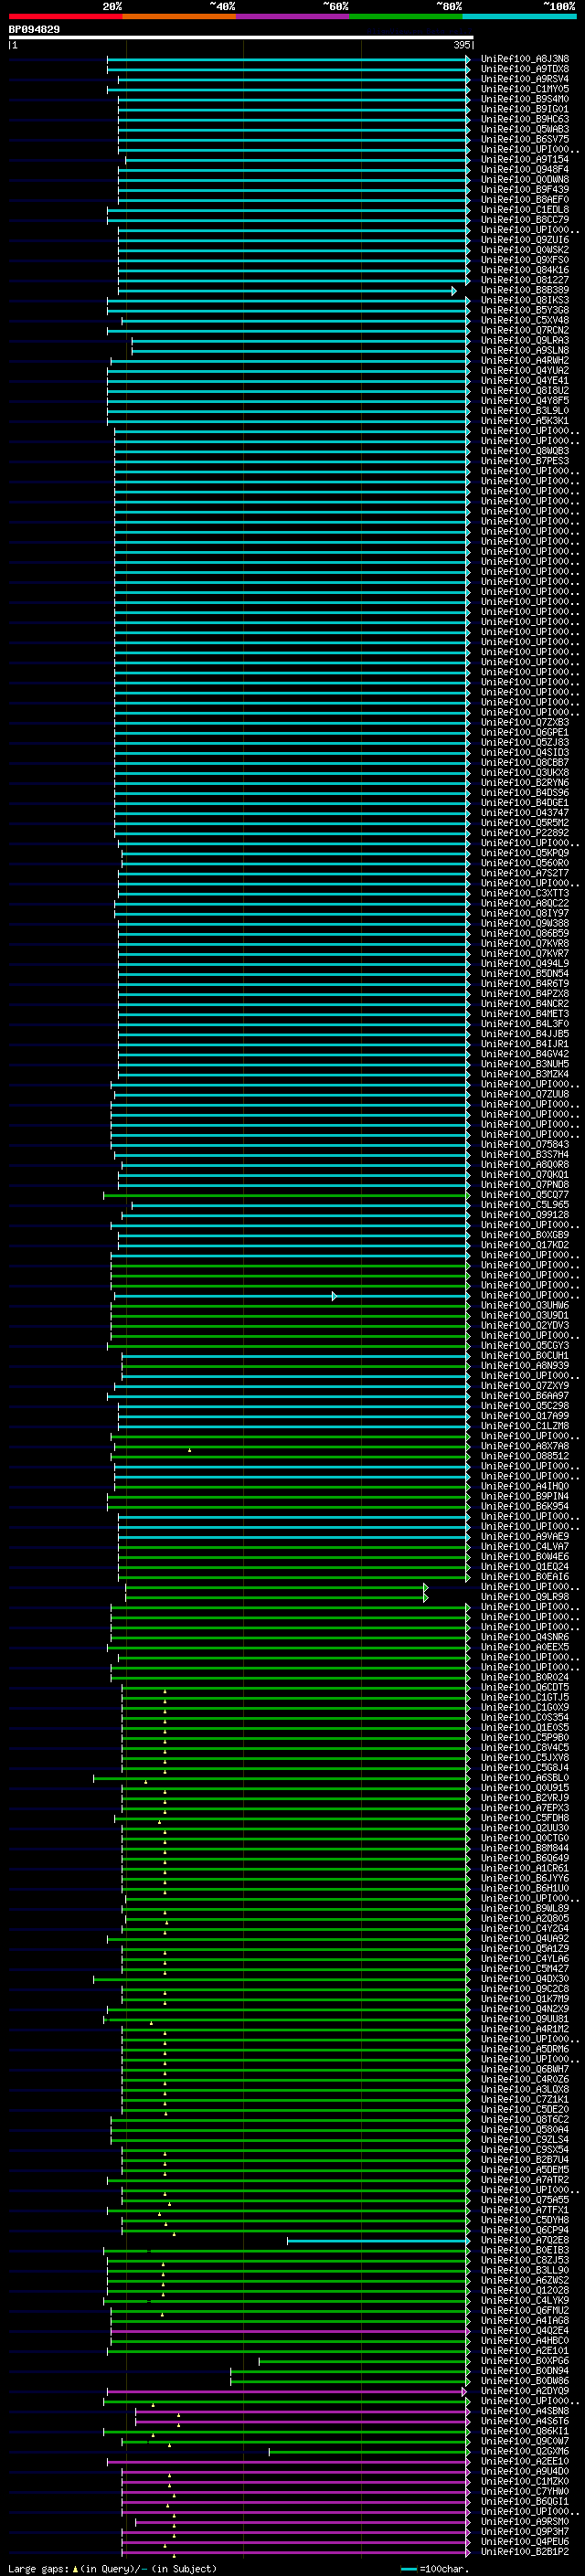
Task: Click hit label UniRef100_Q84K16
Action: coord(525,270)
